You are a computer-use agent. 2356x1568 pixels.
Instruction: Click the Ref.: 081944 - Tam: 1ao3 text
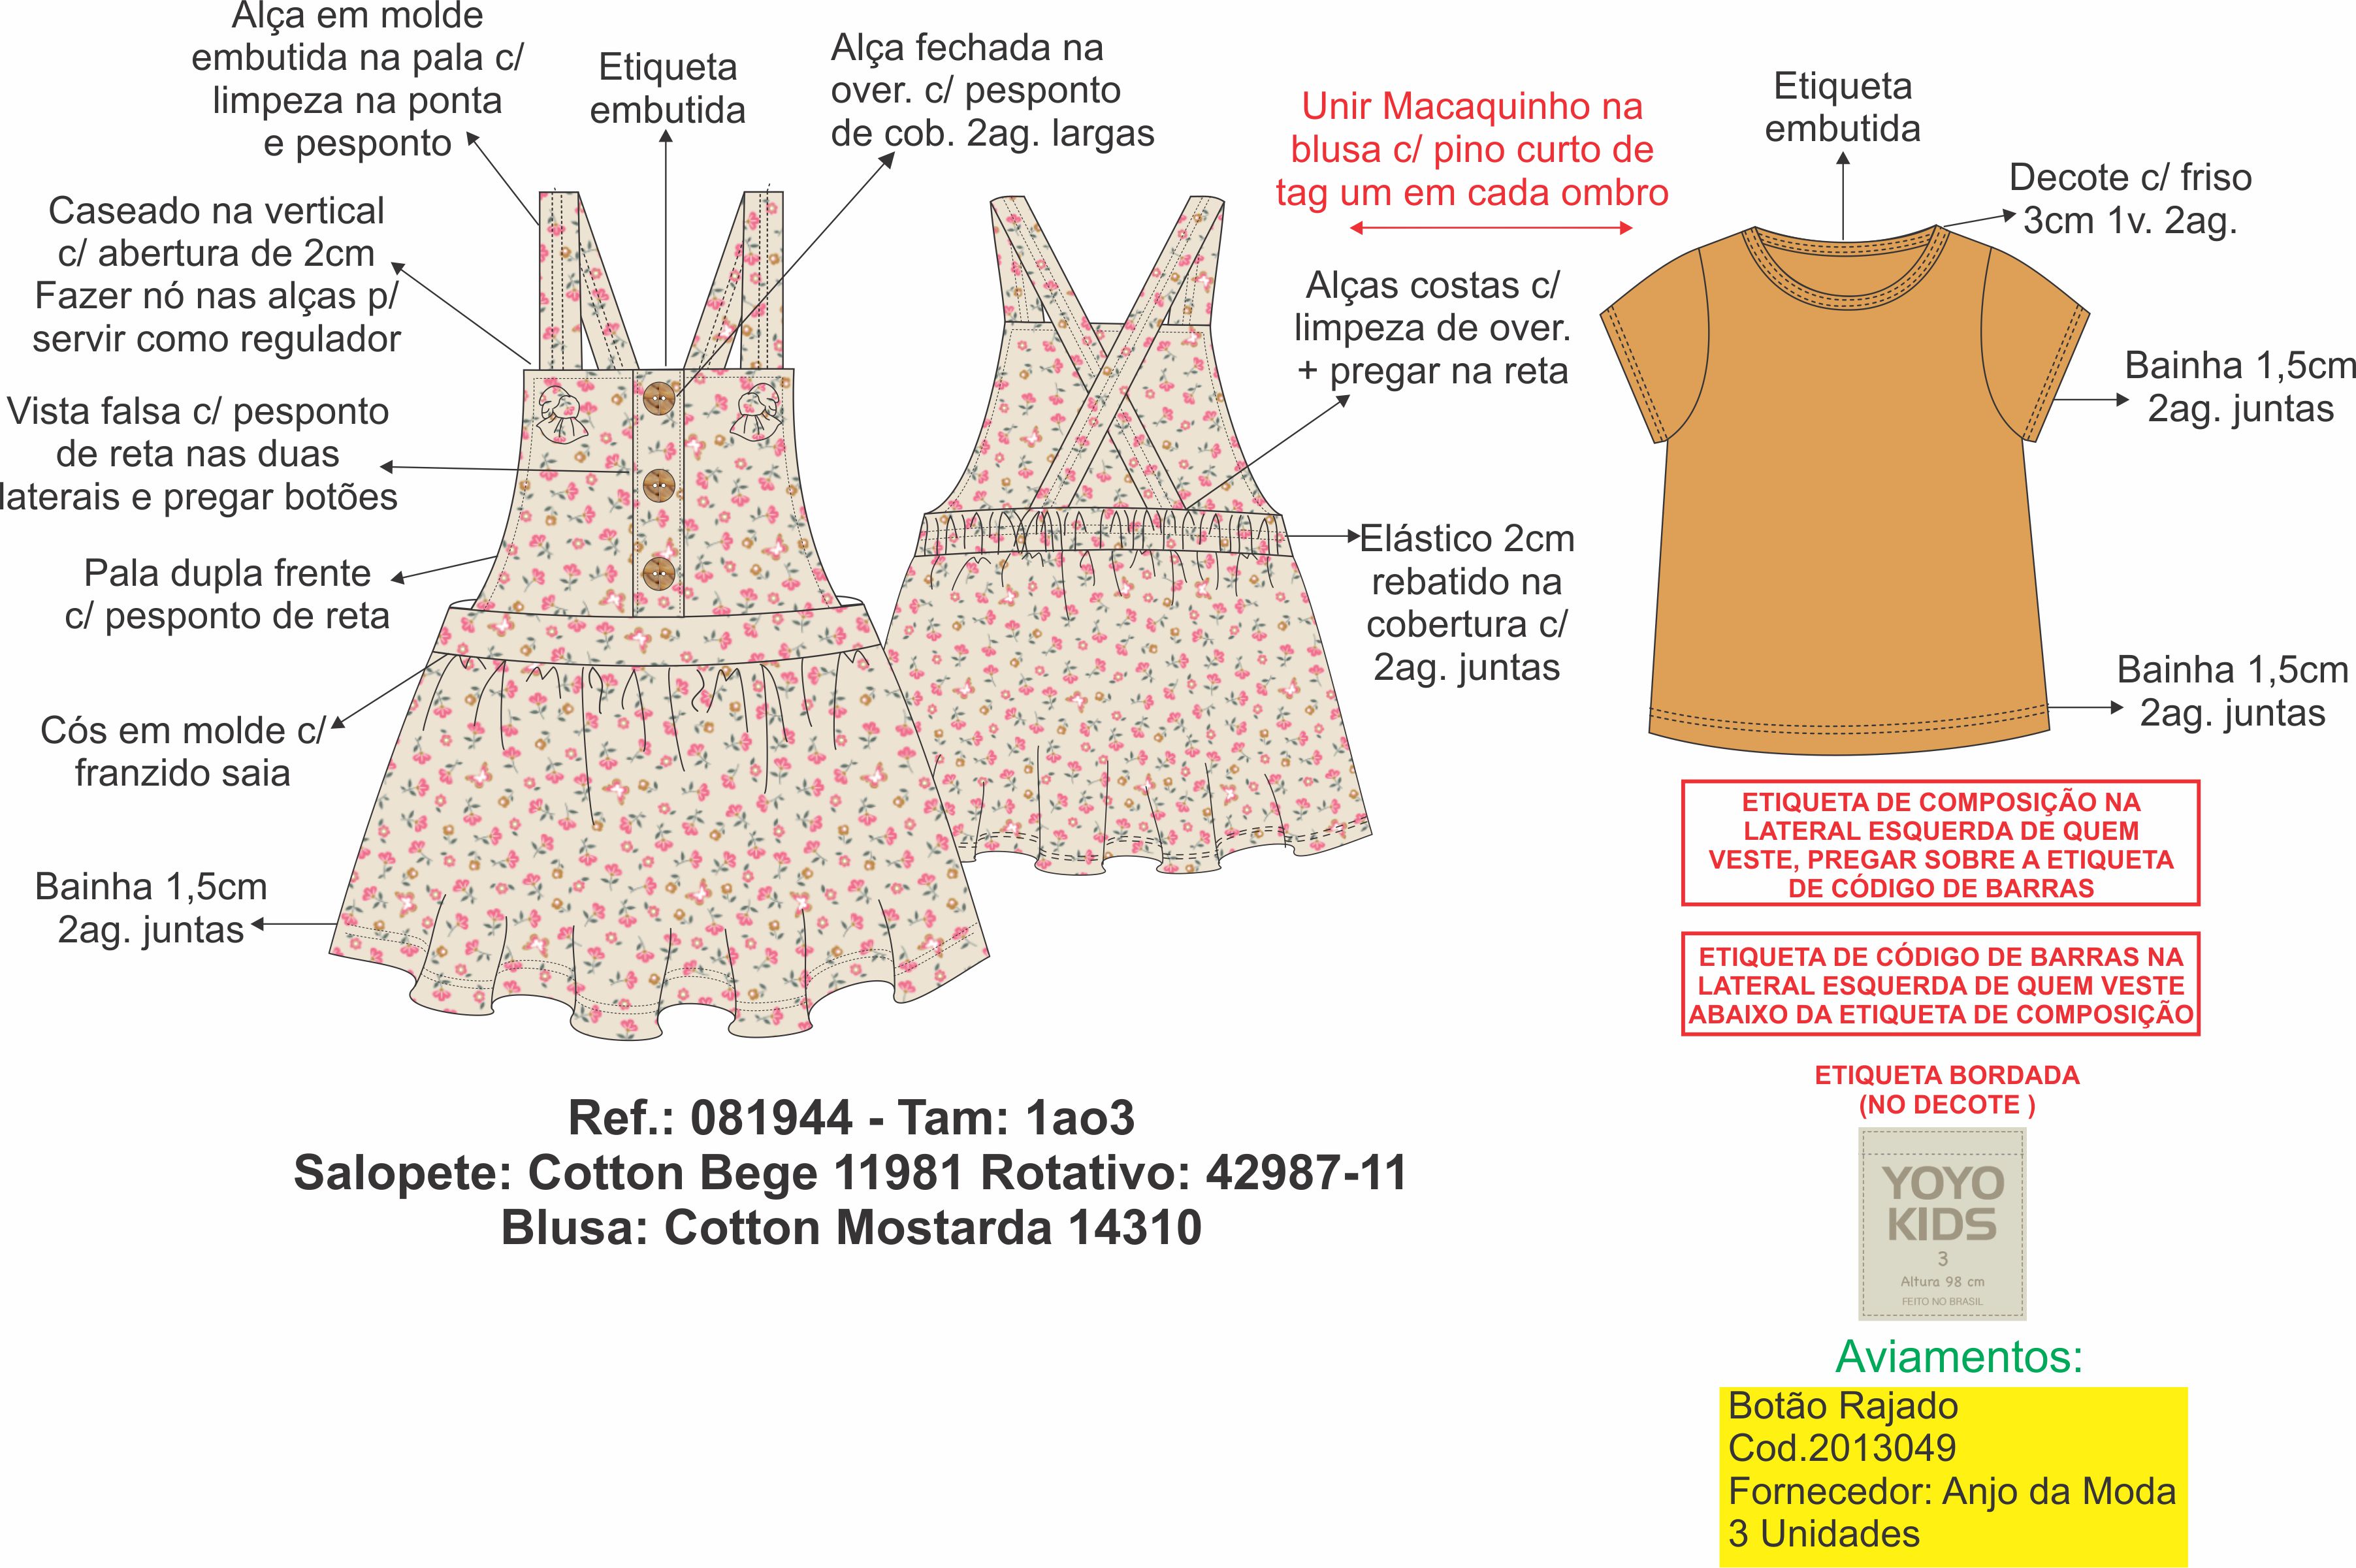point(851,1118)
